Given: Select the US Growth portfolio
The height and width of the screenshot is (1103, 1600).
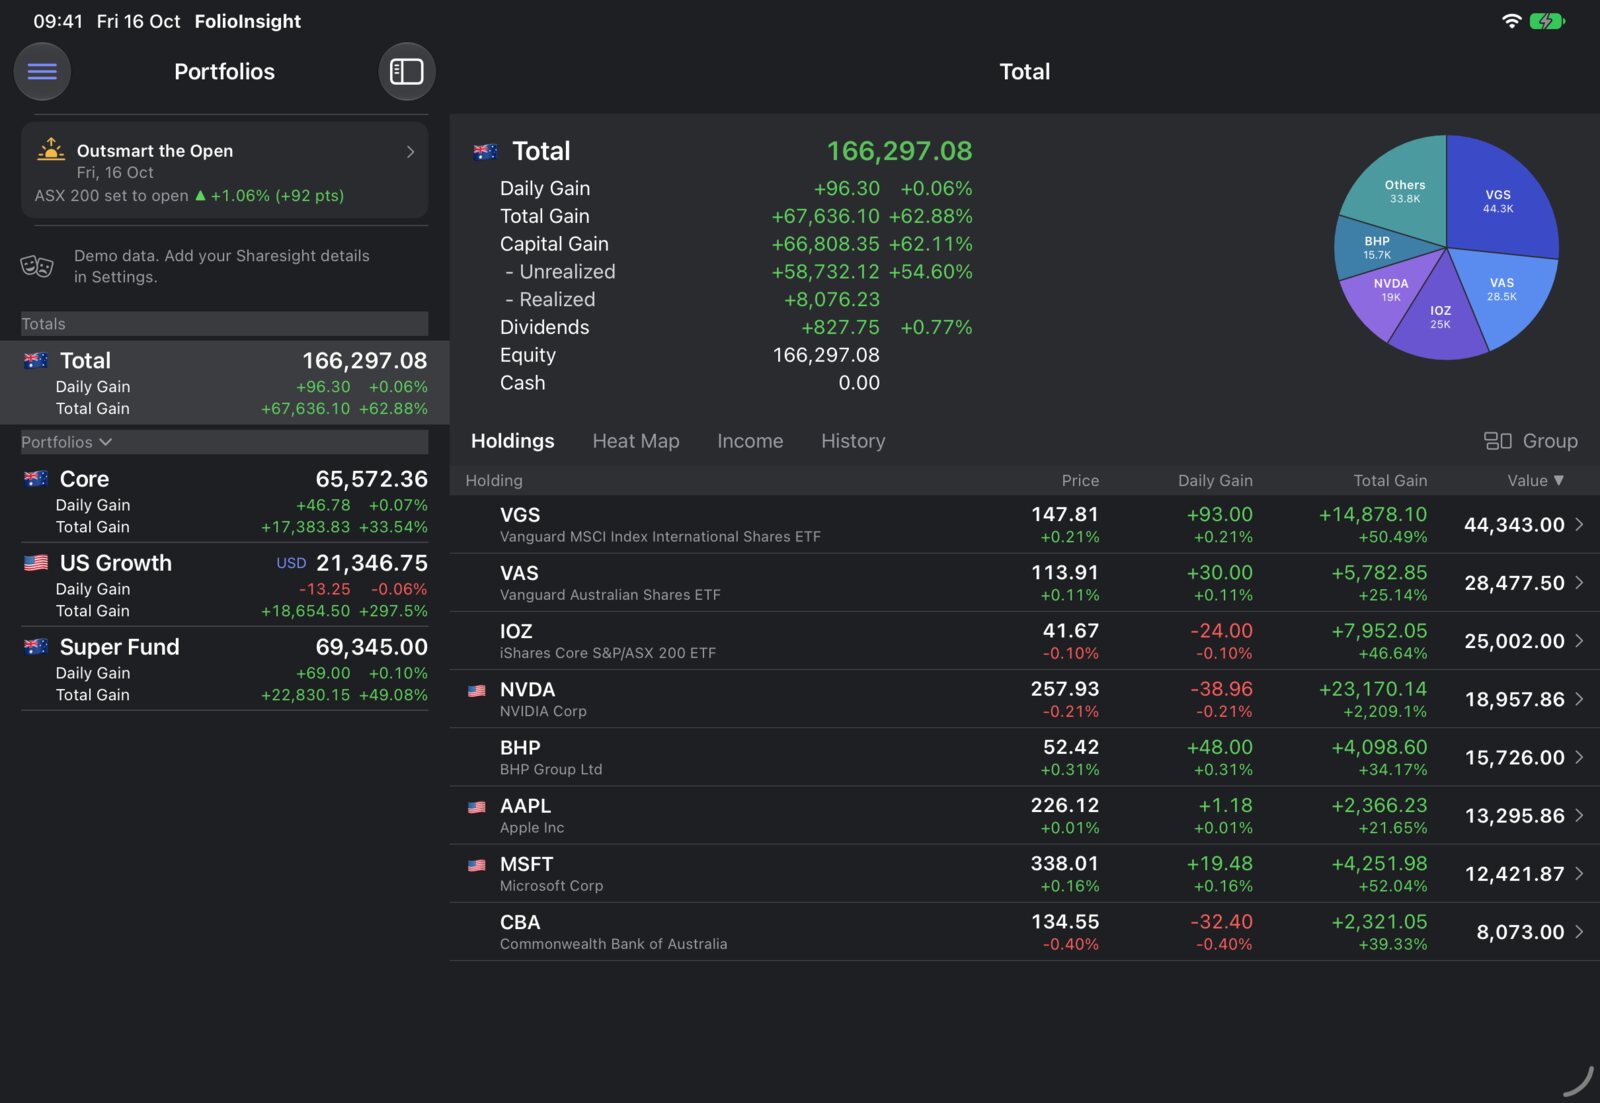Looking at the screenshot, I should click(225, 585).
